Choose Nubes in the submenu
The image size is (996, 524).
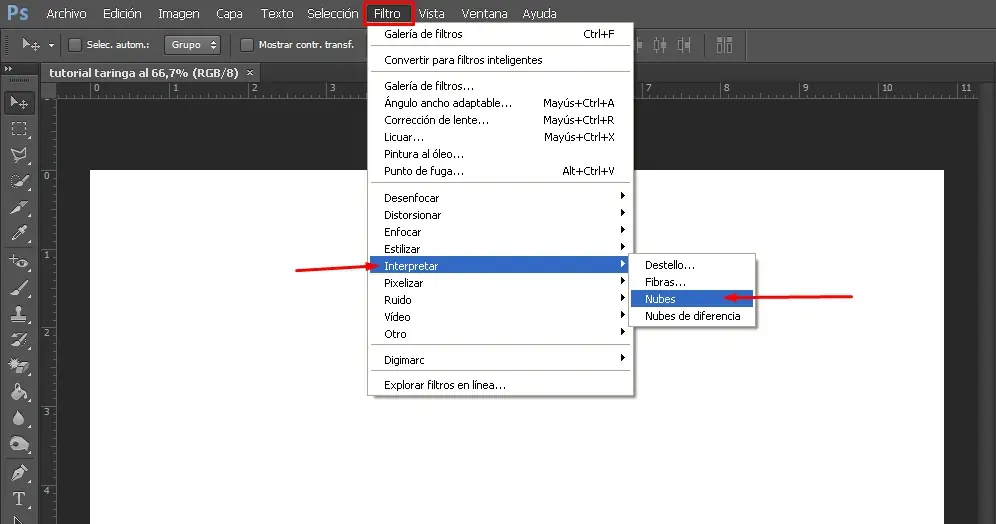[x=692, y=299]
